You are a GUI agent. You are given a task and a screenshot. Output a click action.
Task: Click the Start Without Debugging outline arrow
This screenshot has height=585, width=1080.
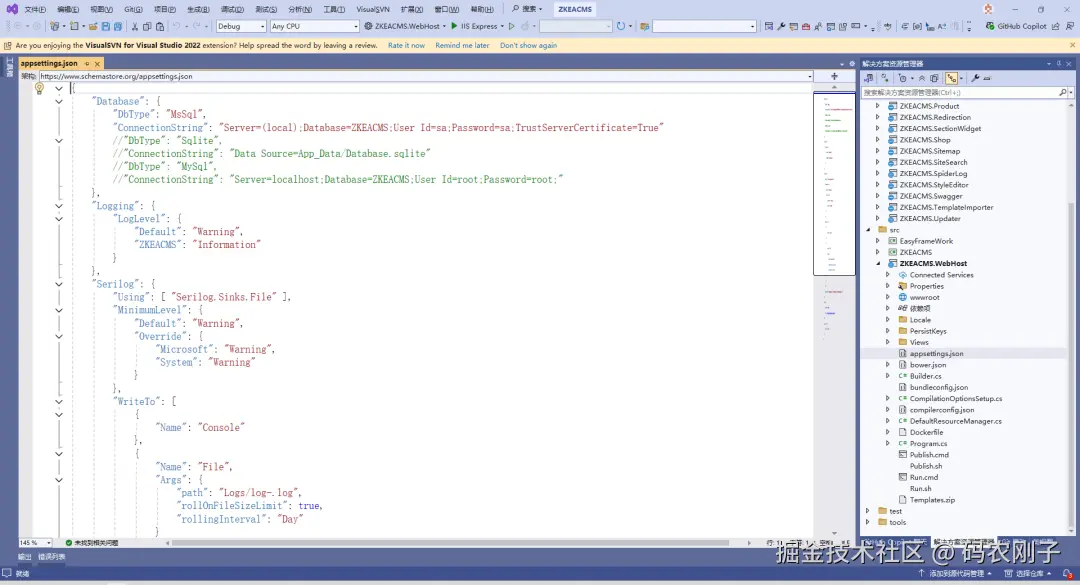(512, 26)
